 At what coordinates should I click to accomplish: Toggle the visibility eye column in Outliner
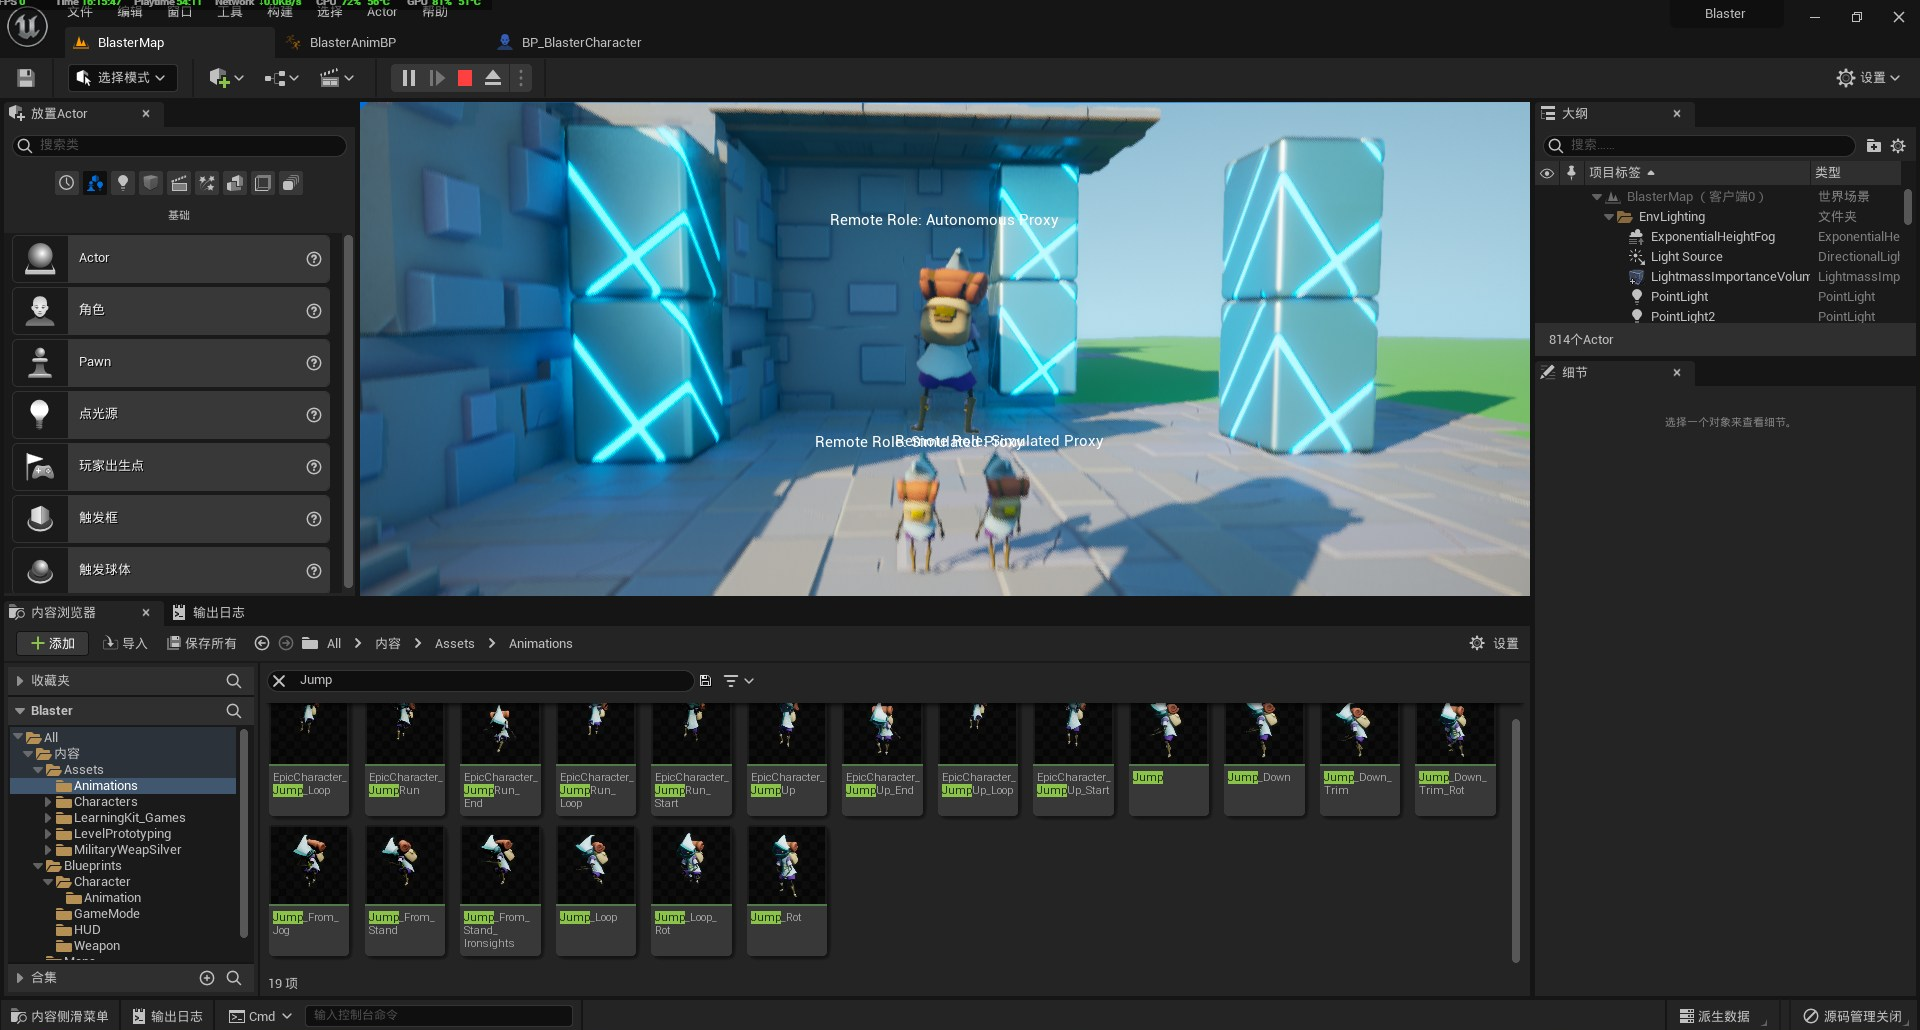pyautogui.click(x=1547, y=173)
